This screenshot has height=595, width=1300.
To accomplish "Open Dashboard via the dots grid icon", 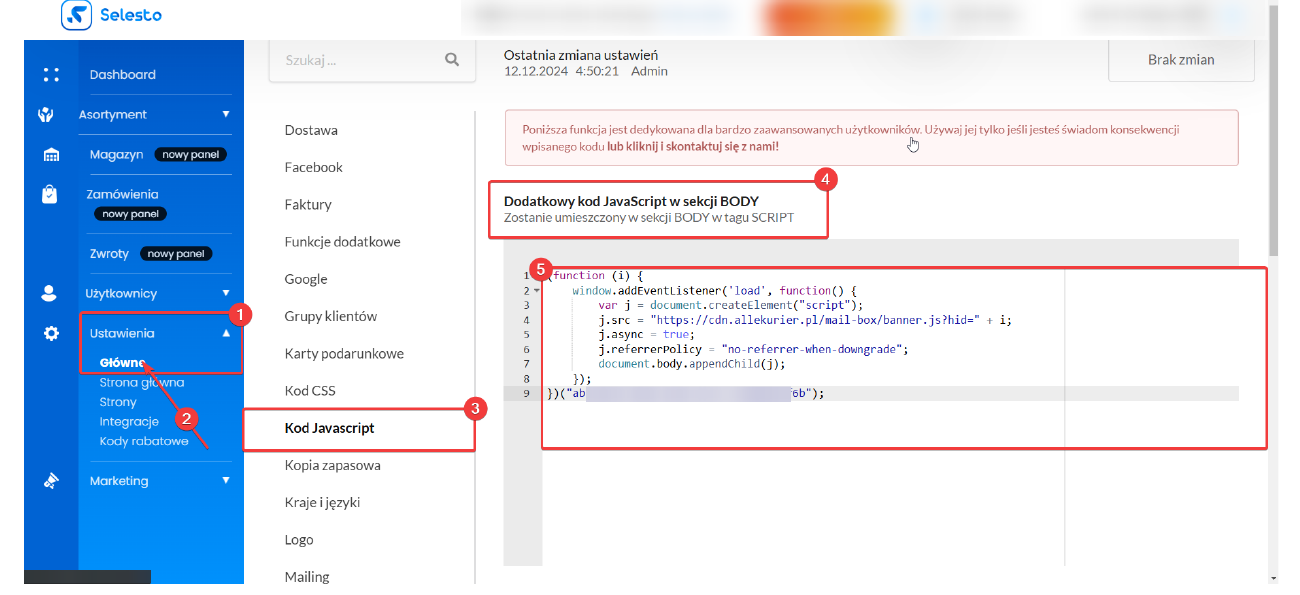I will tap(51, 75).
